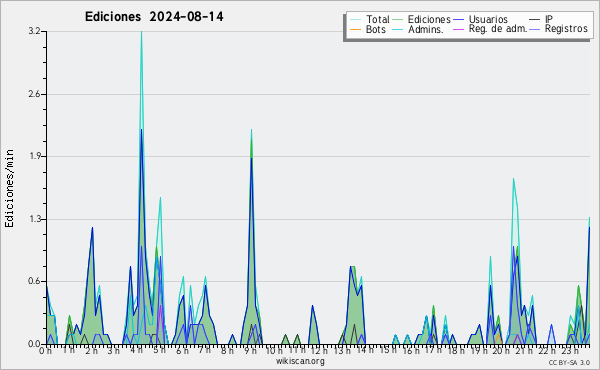The height and width of the screenshot is (370, 600).
Task: Click the magenta Reg. de adm. legend line
Action: click(458, 29)
